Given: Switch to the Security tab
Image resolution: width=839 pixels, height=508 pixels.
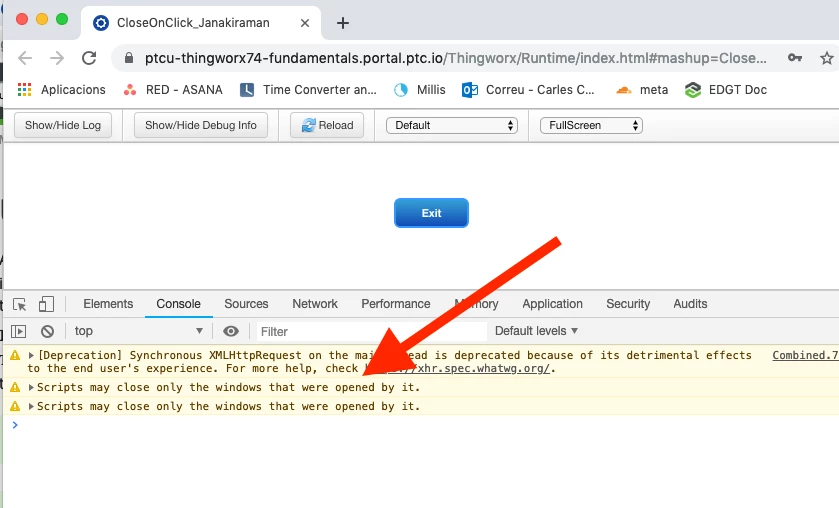Looking at the screenshot, I should (x=628, y=304).
